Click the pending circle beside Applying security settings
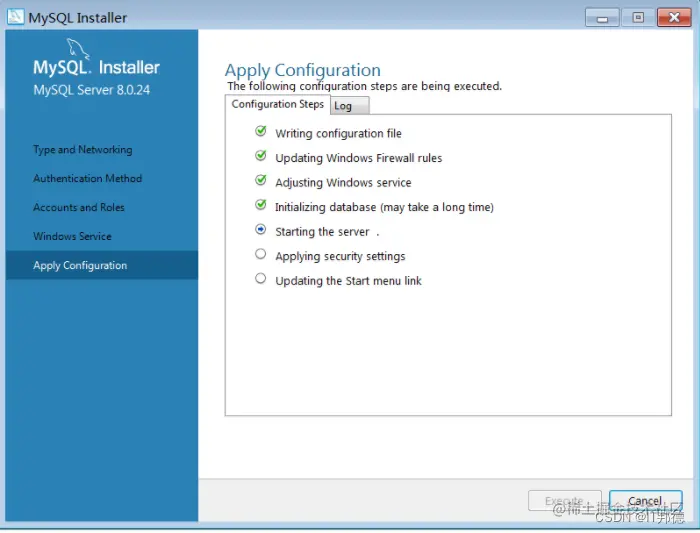 [x=260, y=254]
